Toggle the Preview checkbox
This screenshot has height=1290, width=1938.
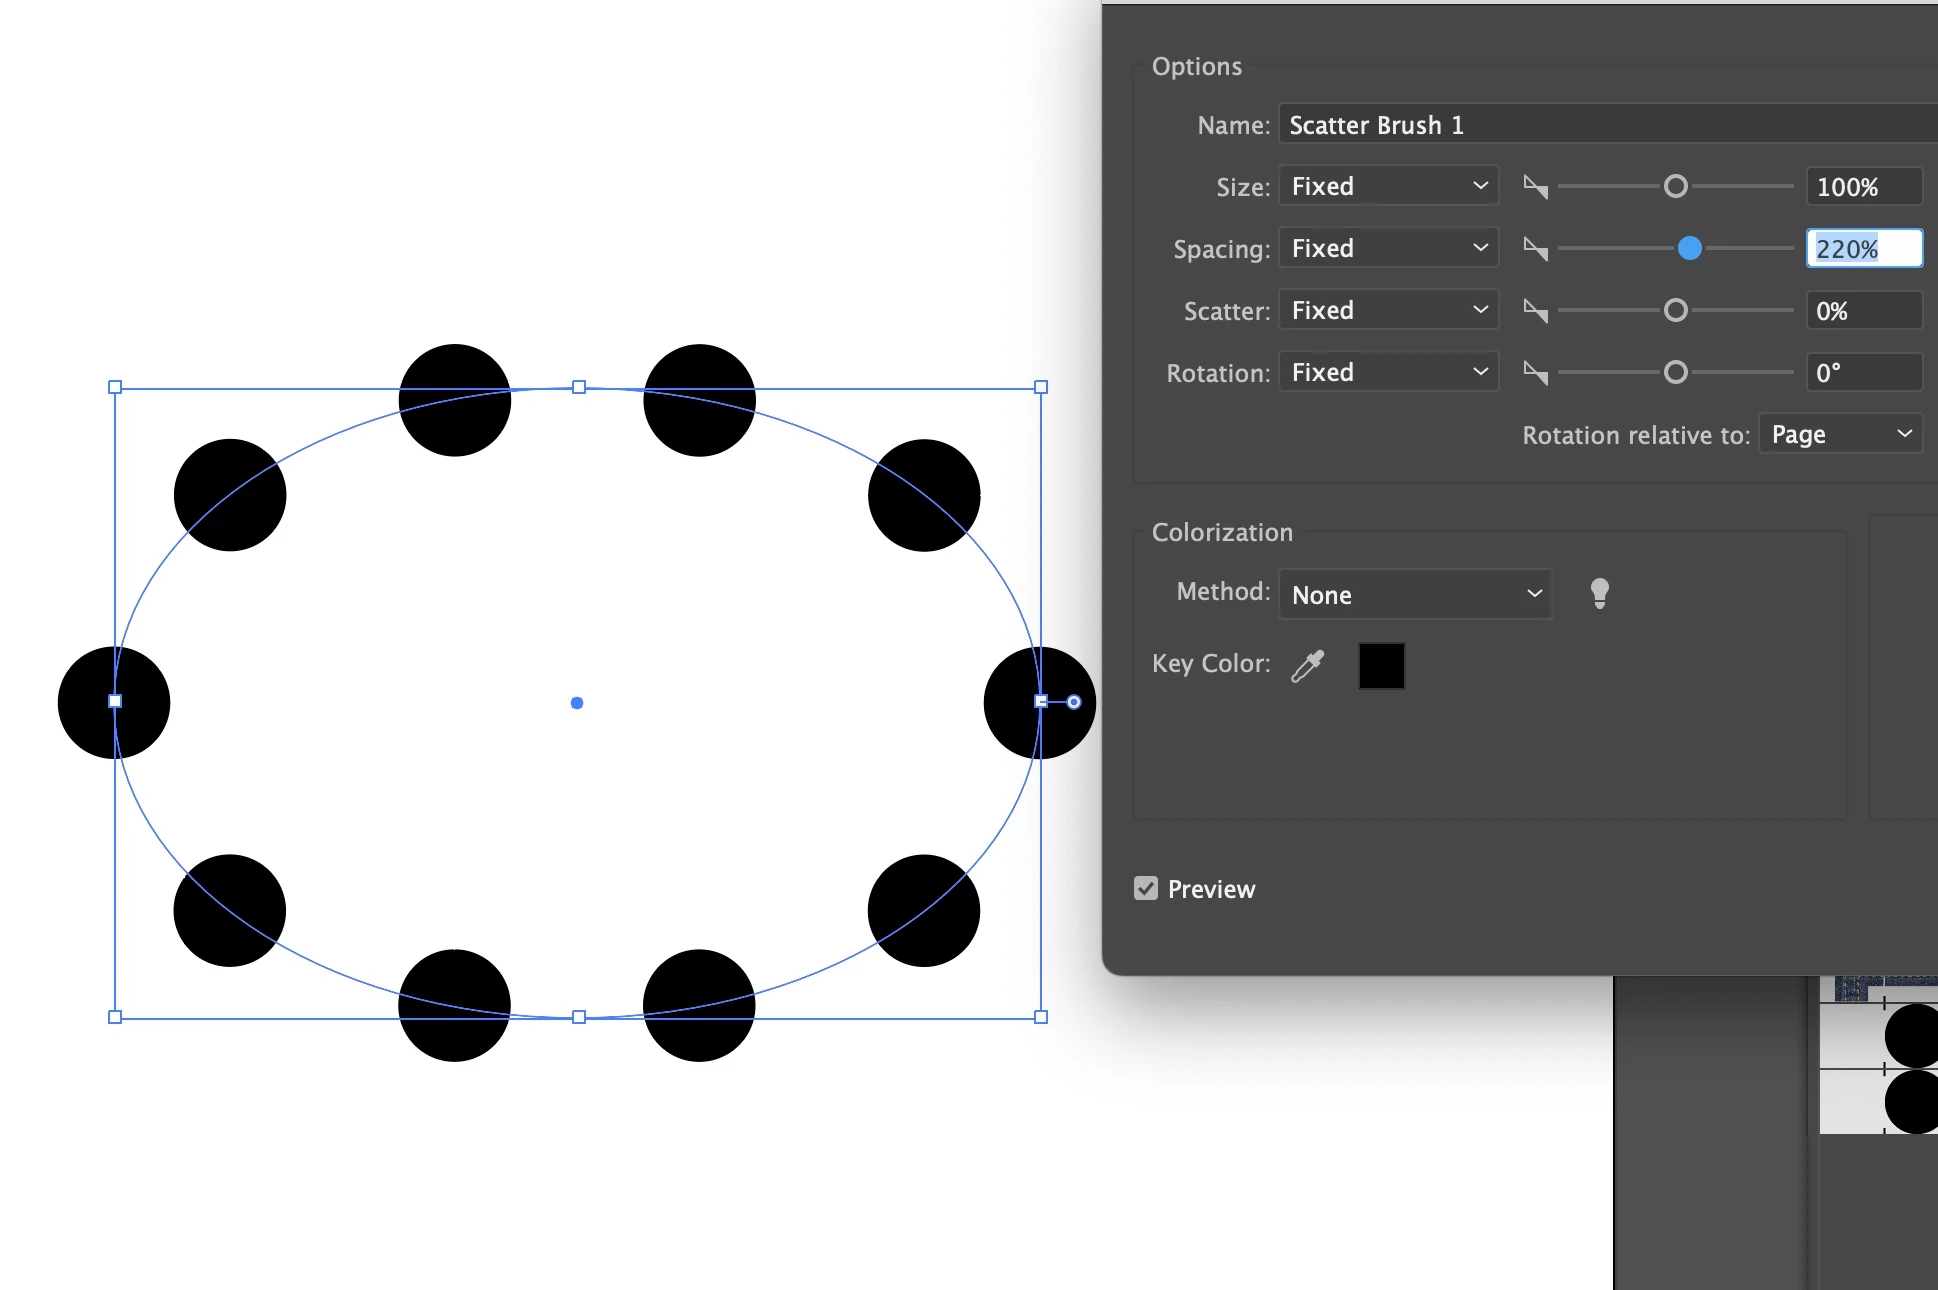1146,888
